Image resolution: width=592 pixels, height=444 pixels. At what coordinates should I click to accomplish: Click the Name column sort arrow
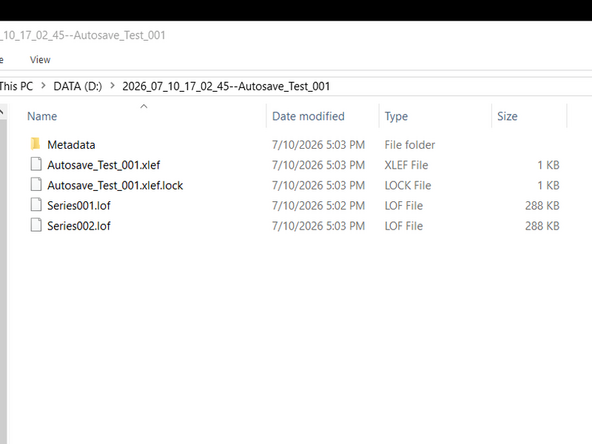point(144,106)
